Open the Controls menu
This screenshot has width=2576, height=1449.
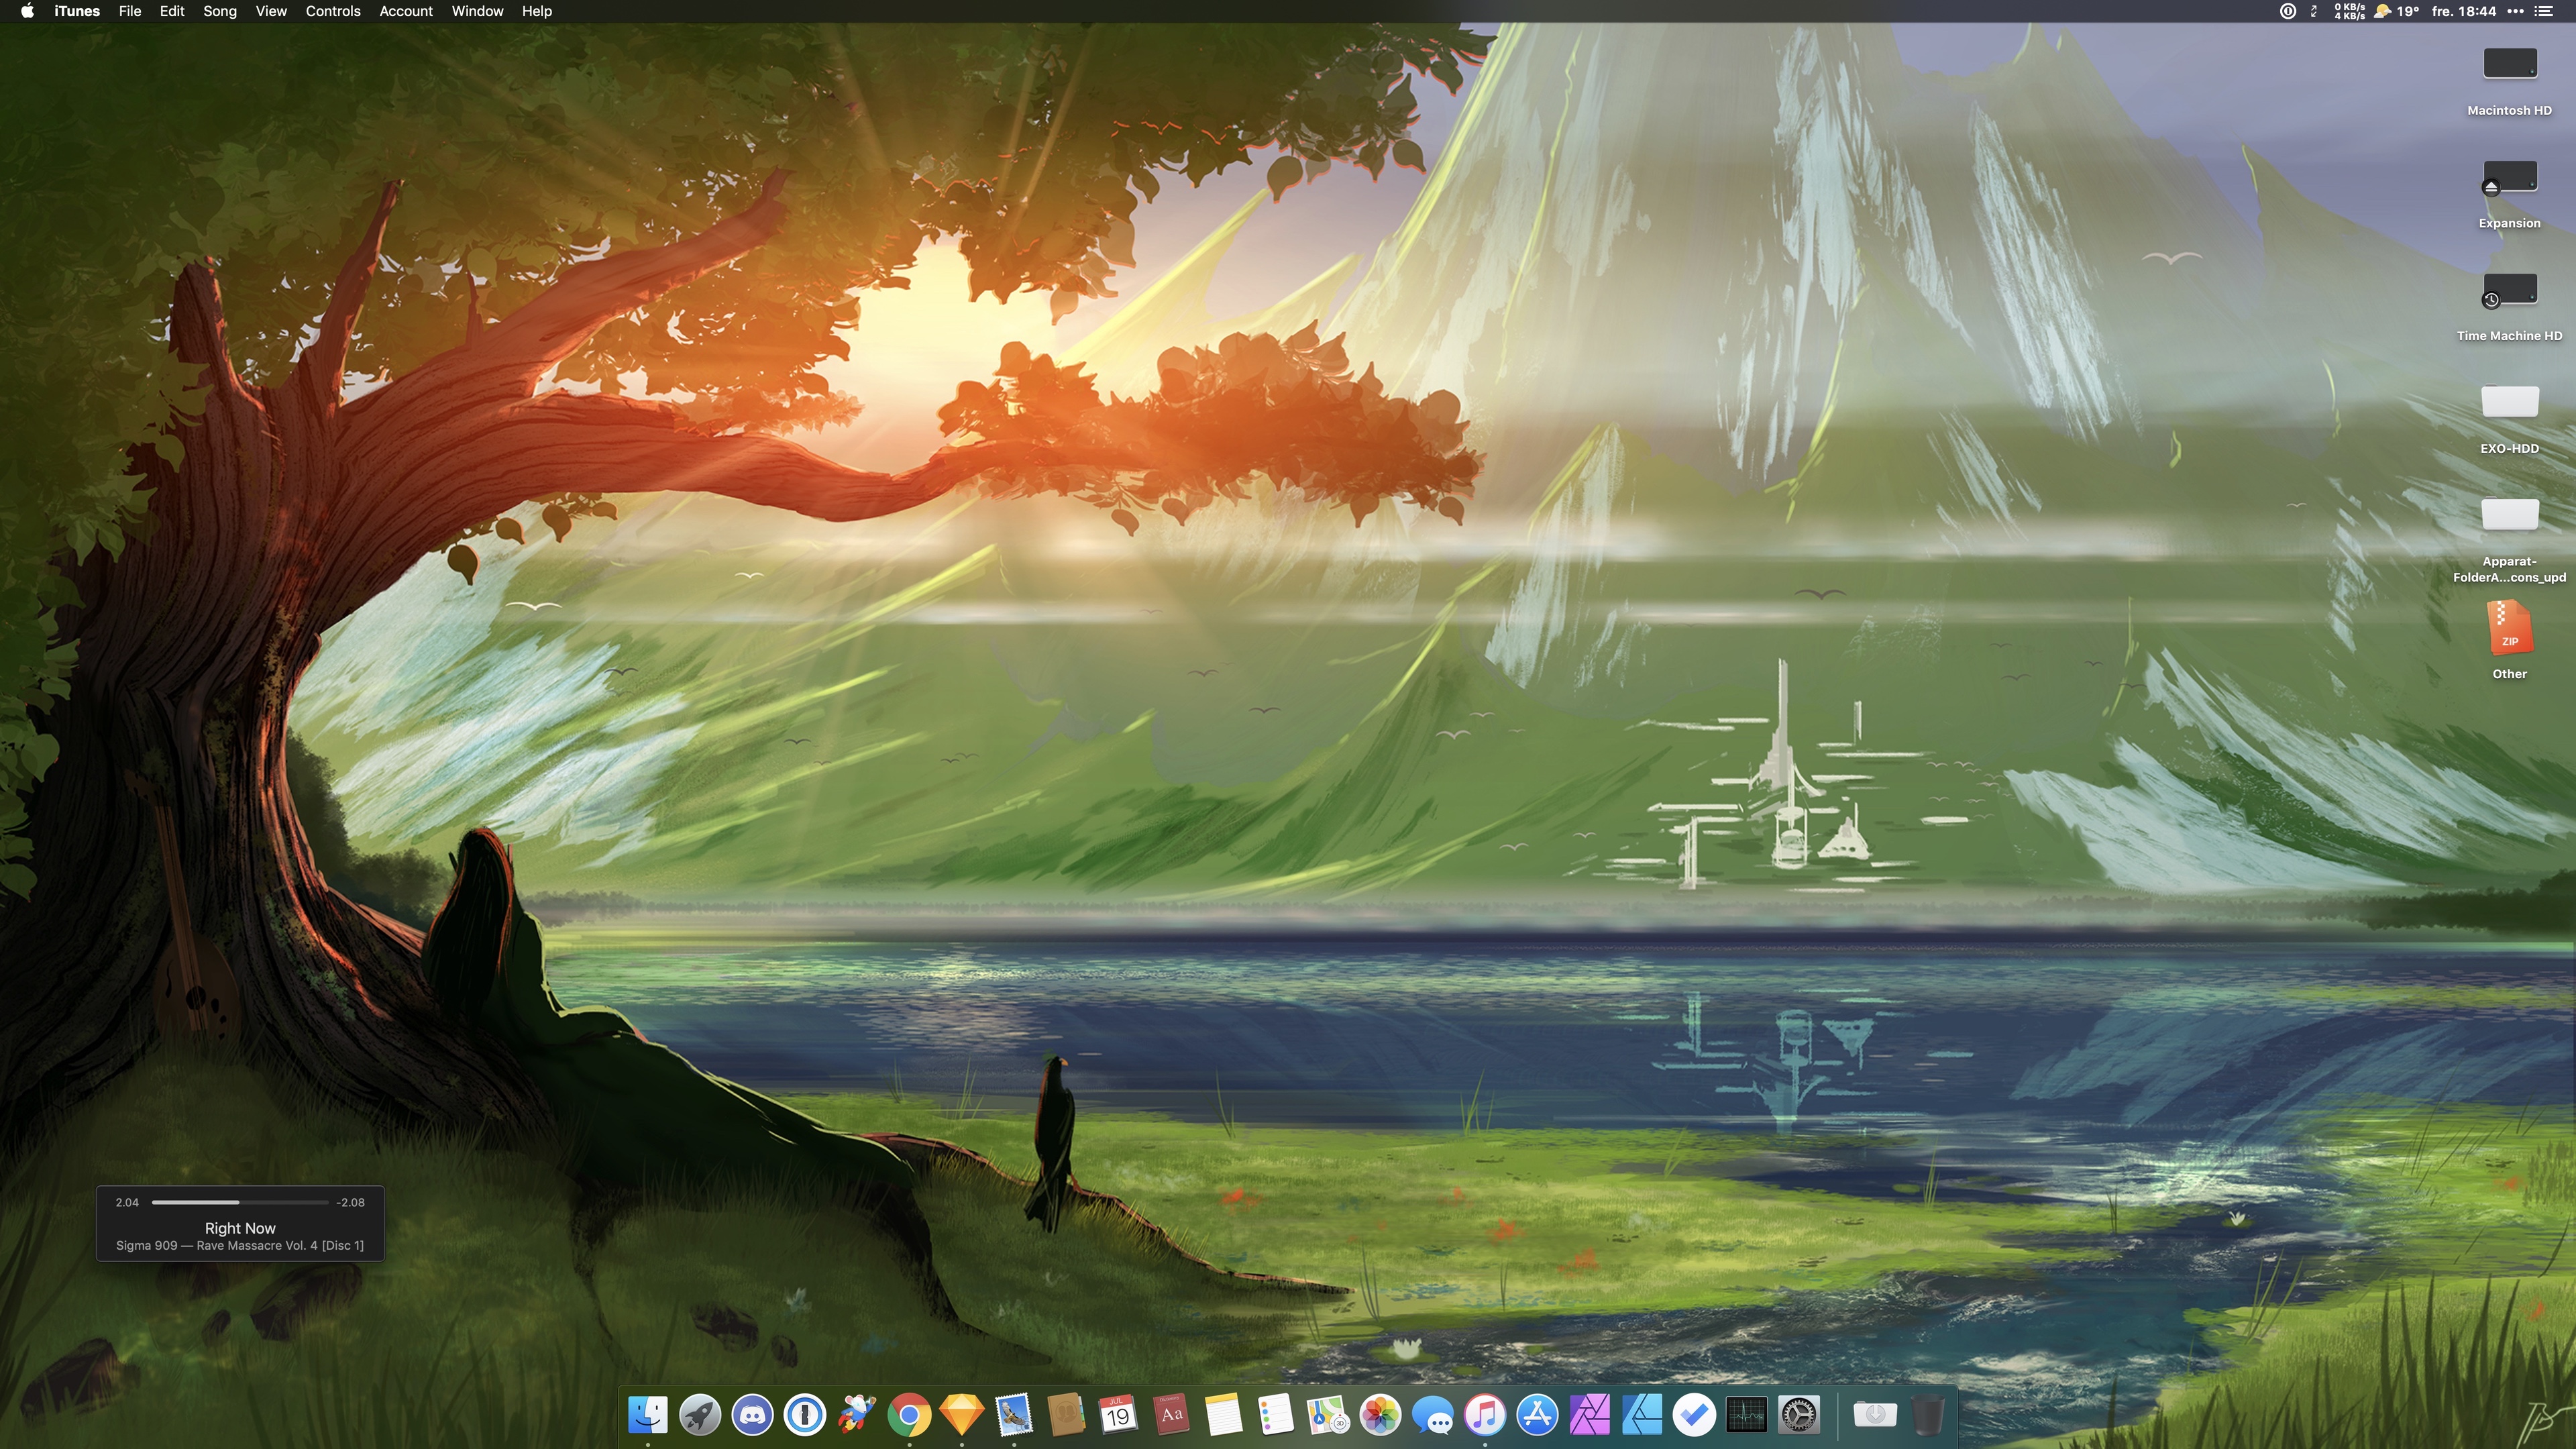(x=333, y=11)
